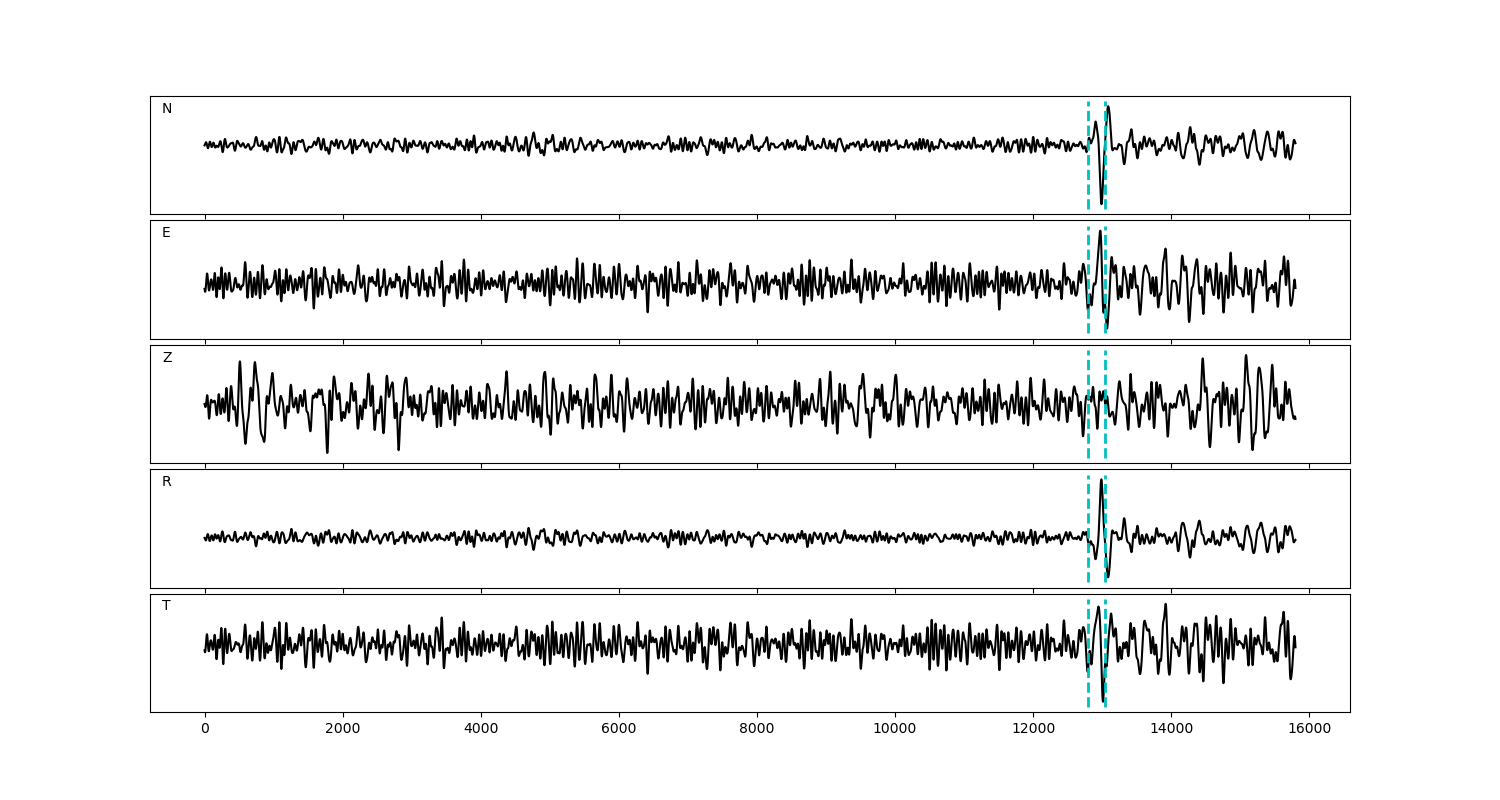The image size is (1500, 800).
Task: Click the R panel label
Action: [x=167, y=482]
